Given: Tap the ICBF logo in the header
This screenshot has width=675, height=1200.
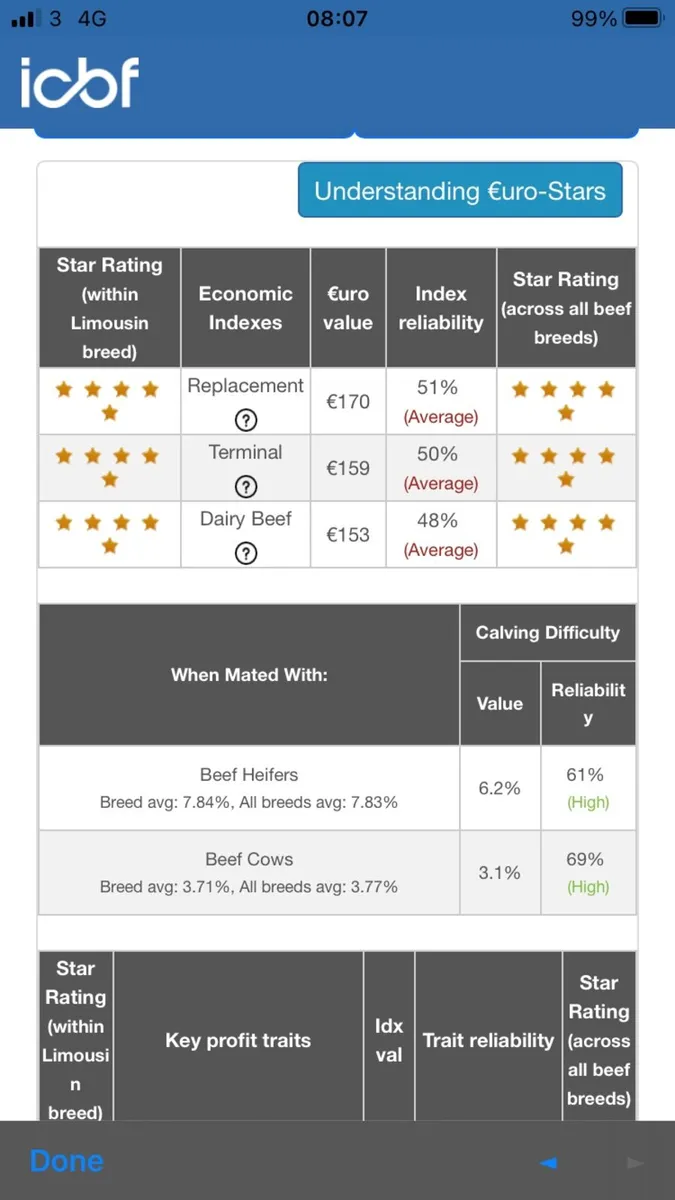Looking at the screenshot, I should (x=80, y=82).
